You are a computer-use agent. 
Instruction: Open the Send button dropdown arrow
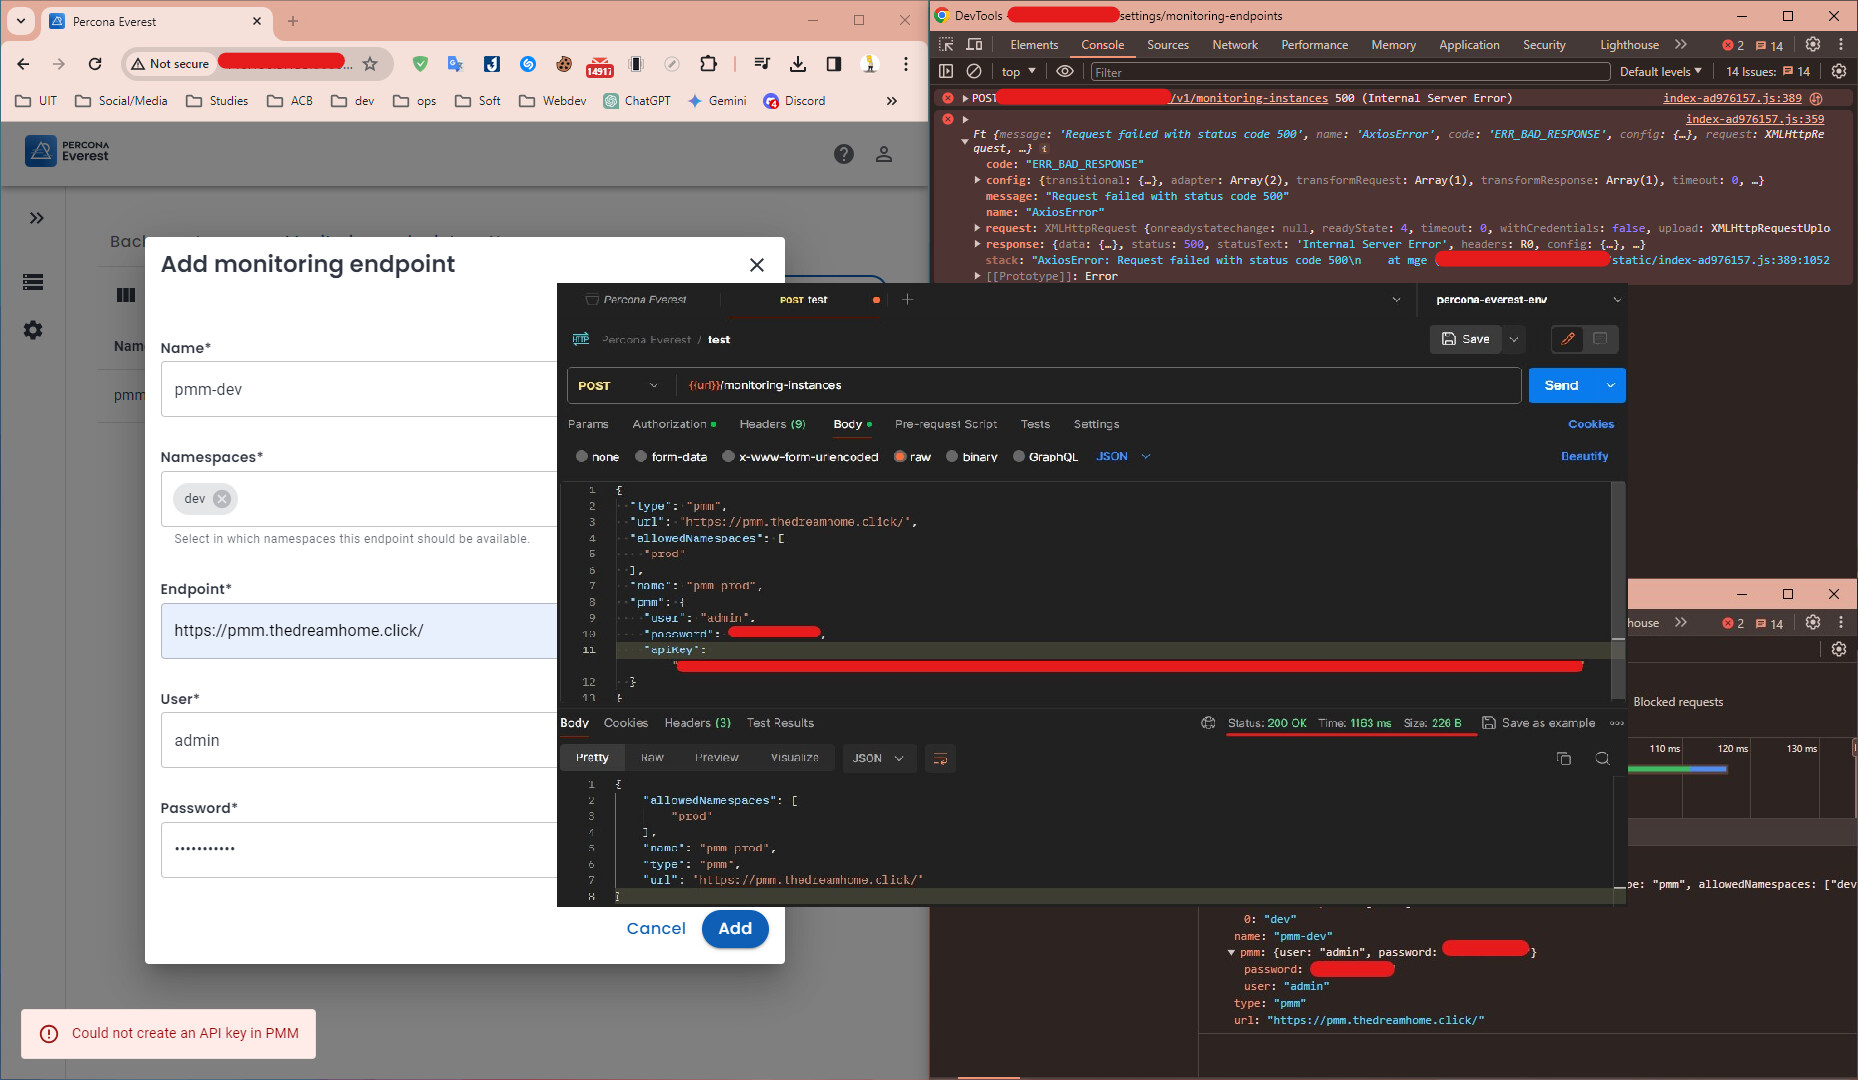tap(1610, 386)
